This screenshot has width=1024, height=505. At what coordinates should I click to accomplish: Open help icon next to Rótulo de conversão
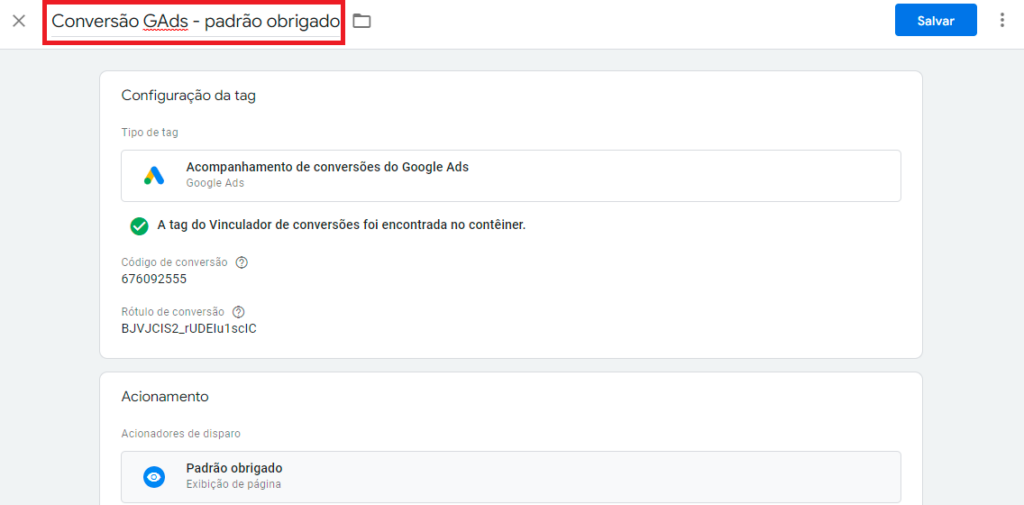[238, 312]
